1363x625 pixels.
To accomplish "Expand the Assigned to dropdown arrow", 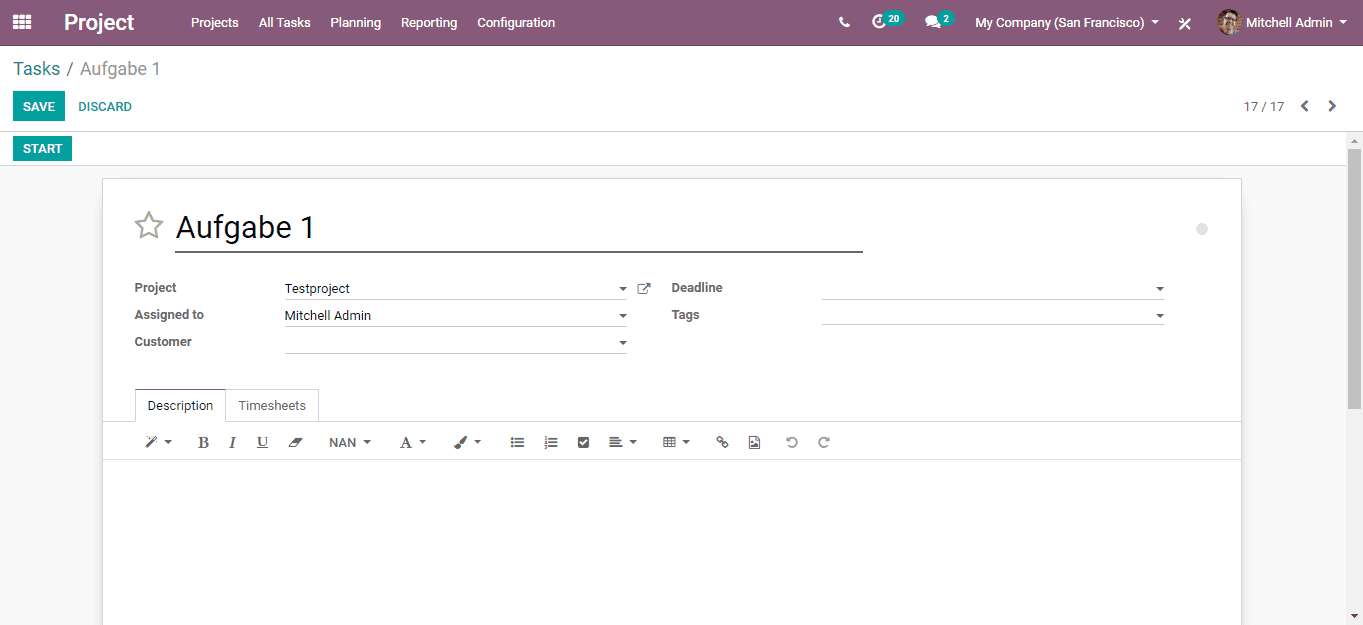I will point(622,316).
